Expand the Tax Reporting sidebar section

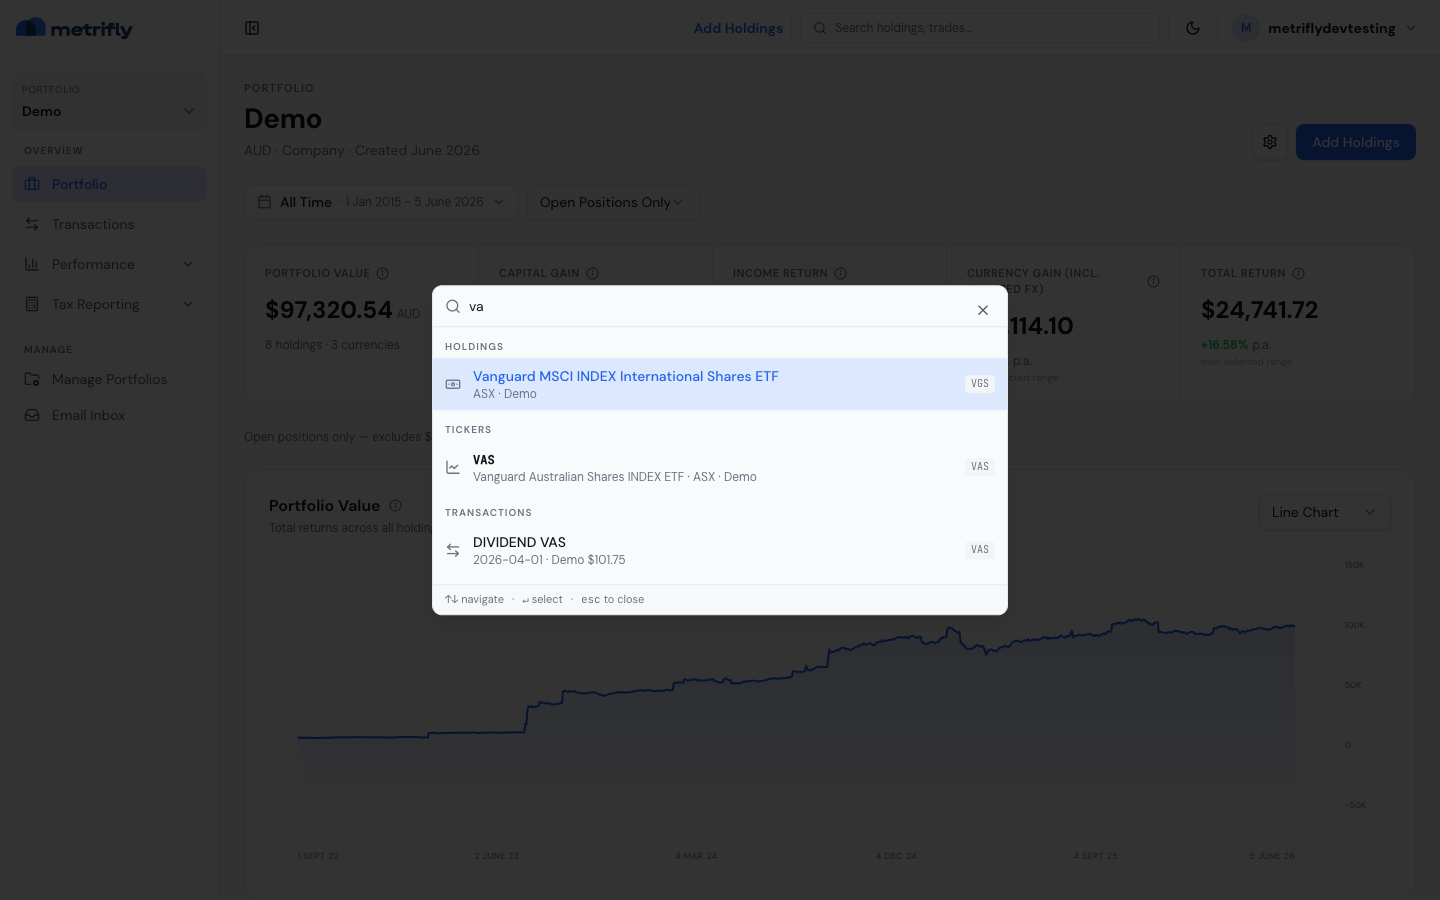coord(109,304)
